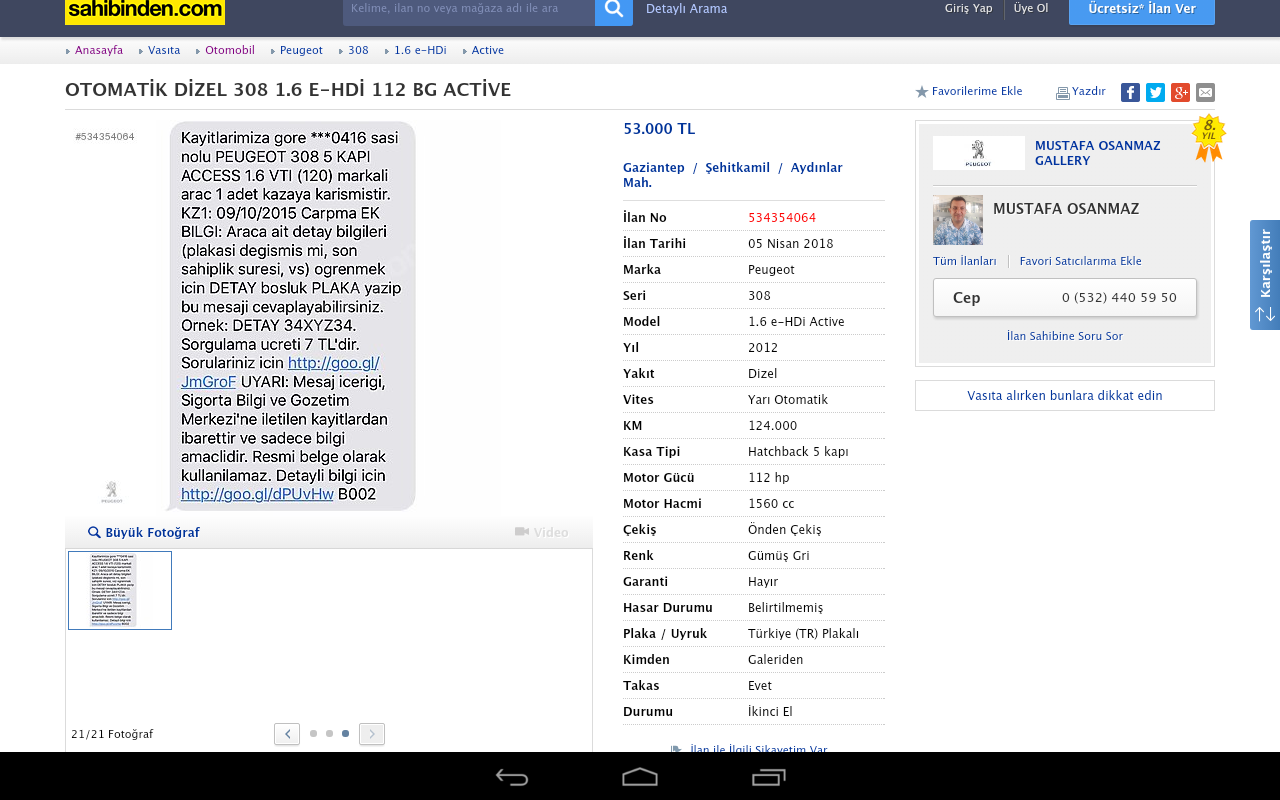Click Giriş Yap
The height and width of the screenshot is (800, 1280).
(x=969, y=8)
